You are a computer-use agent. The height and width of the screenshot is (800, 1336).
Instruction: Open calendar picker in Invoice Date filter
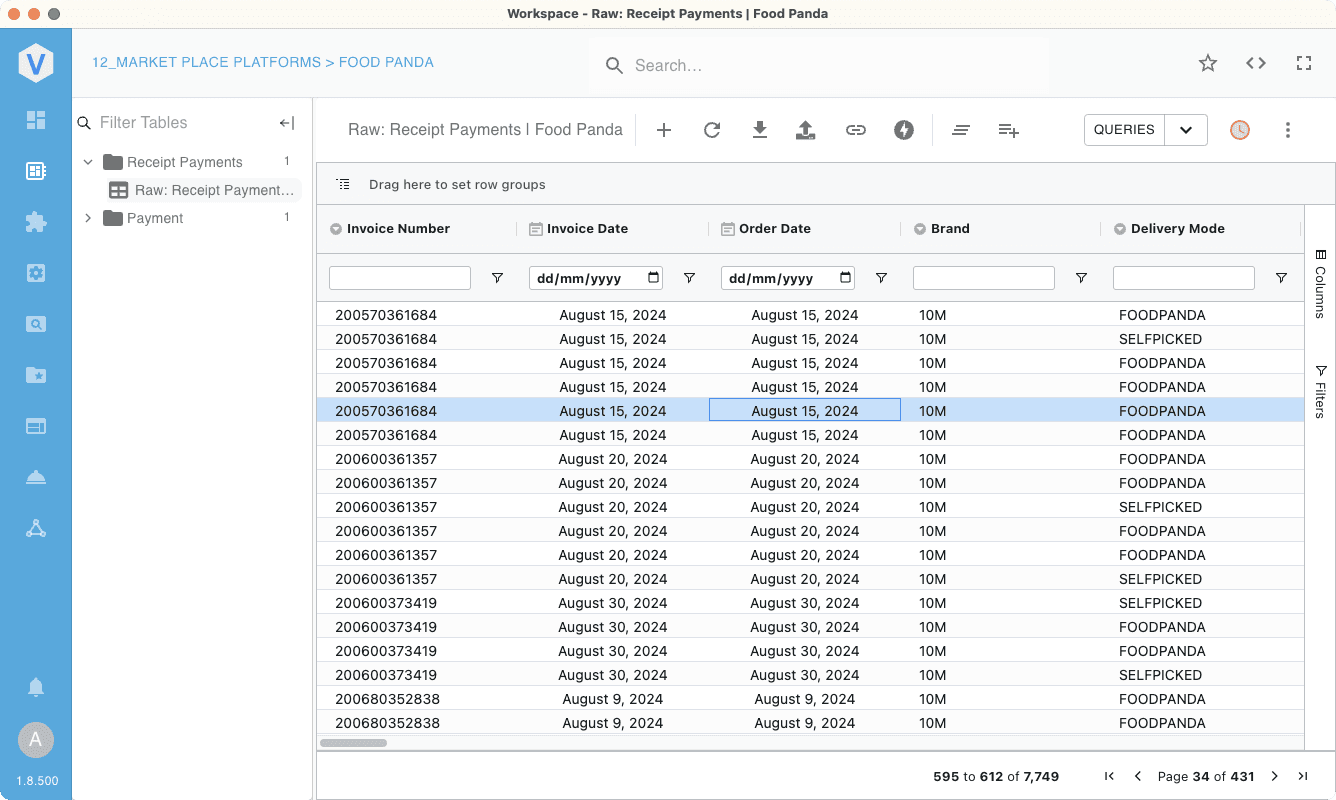(x=654, y=278)
